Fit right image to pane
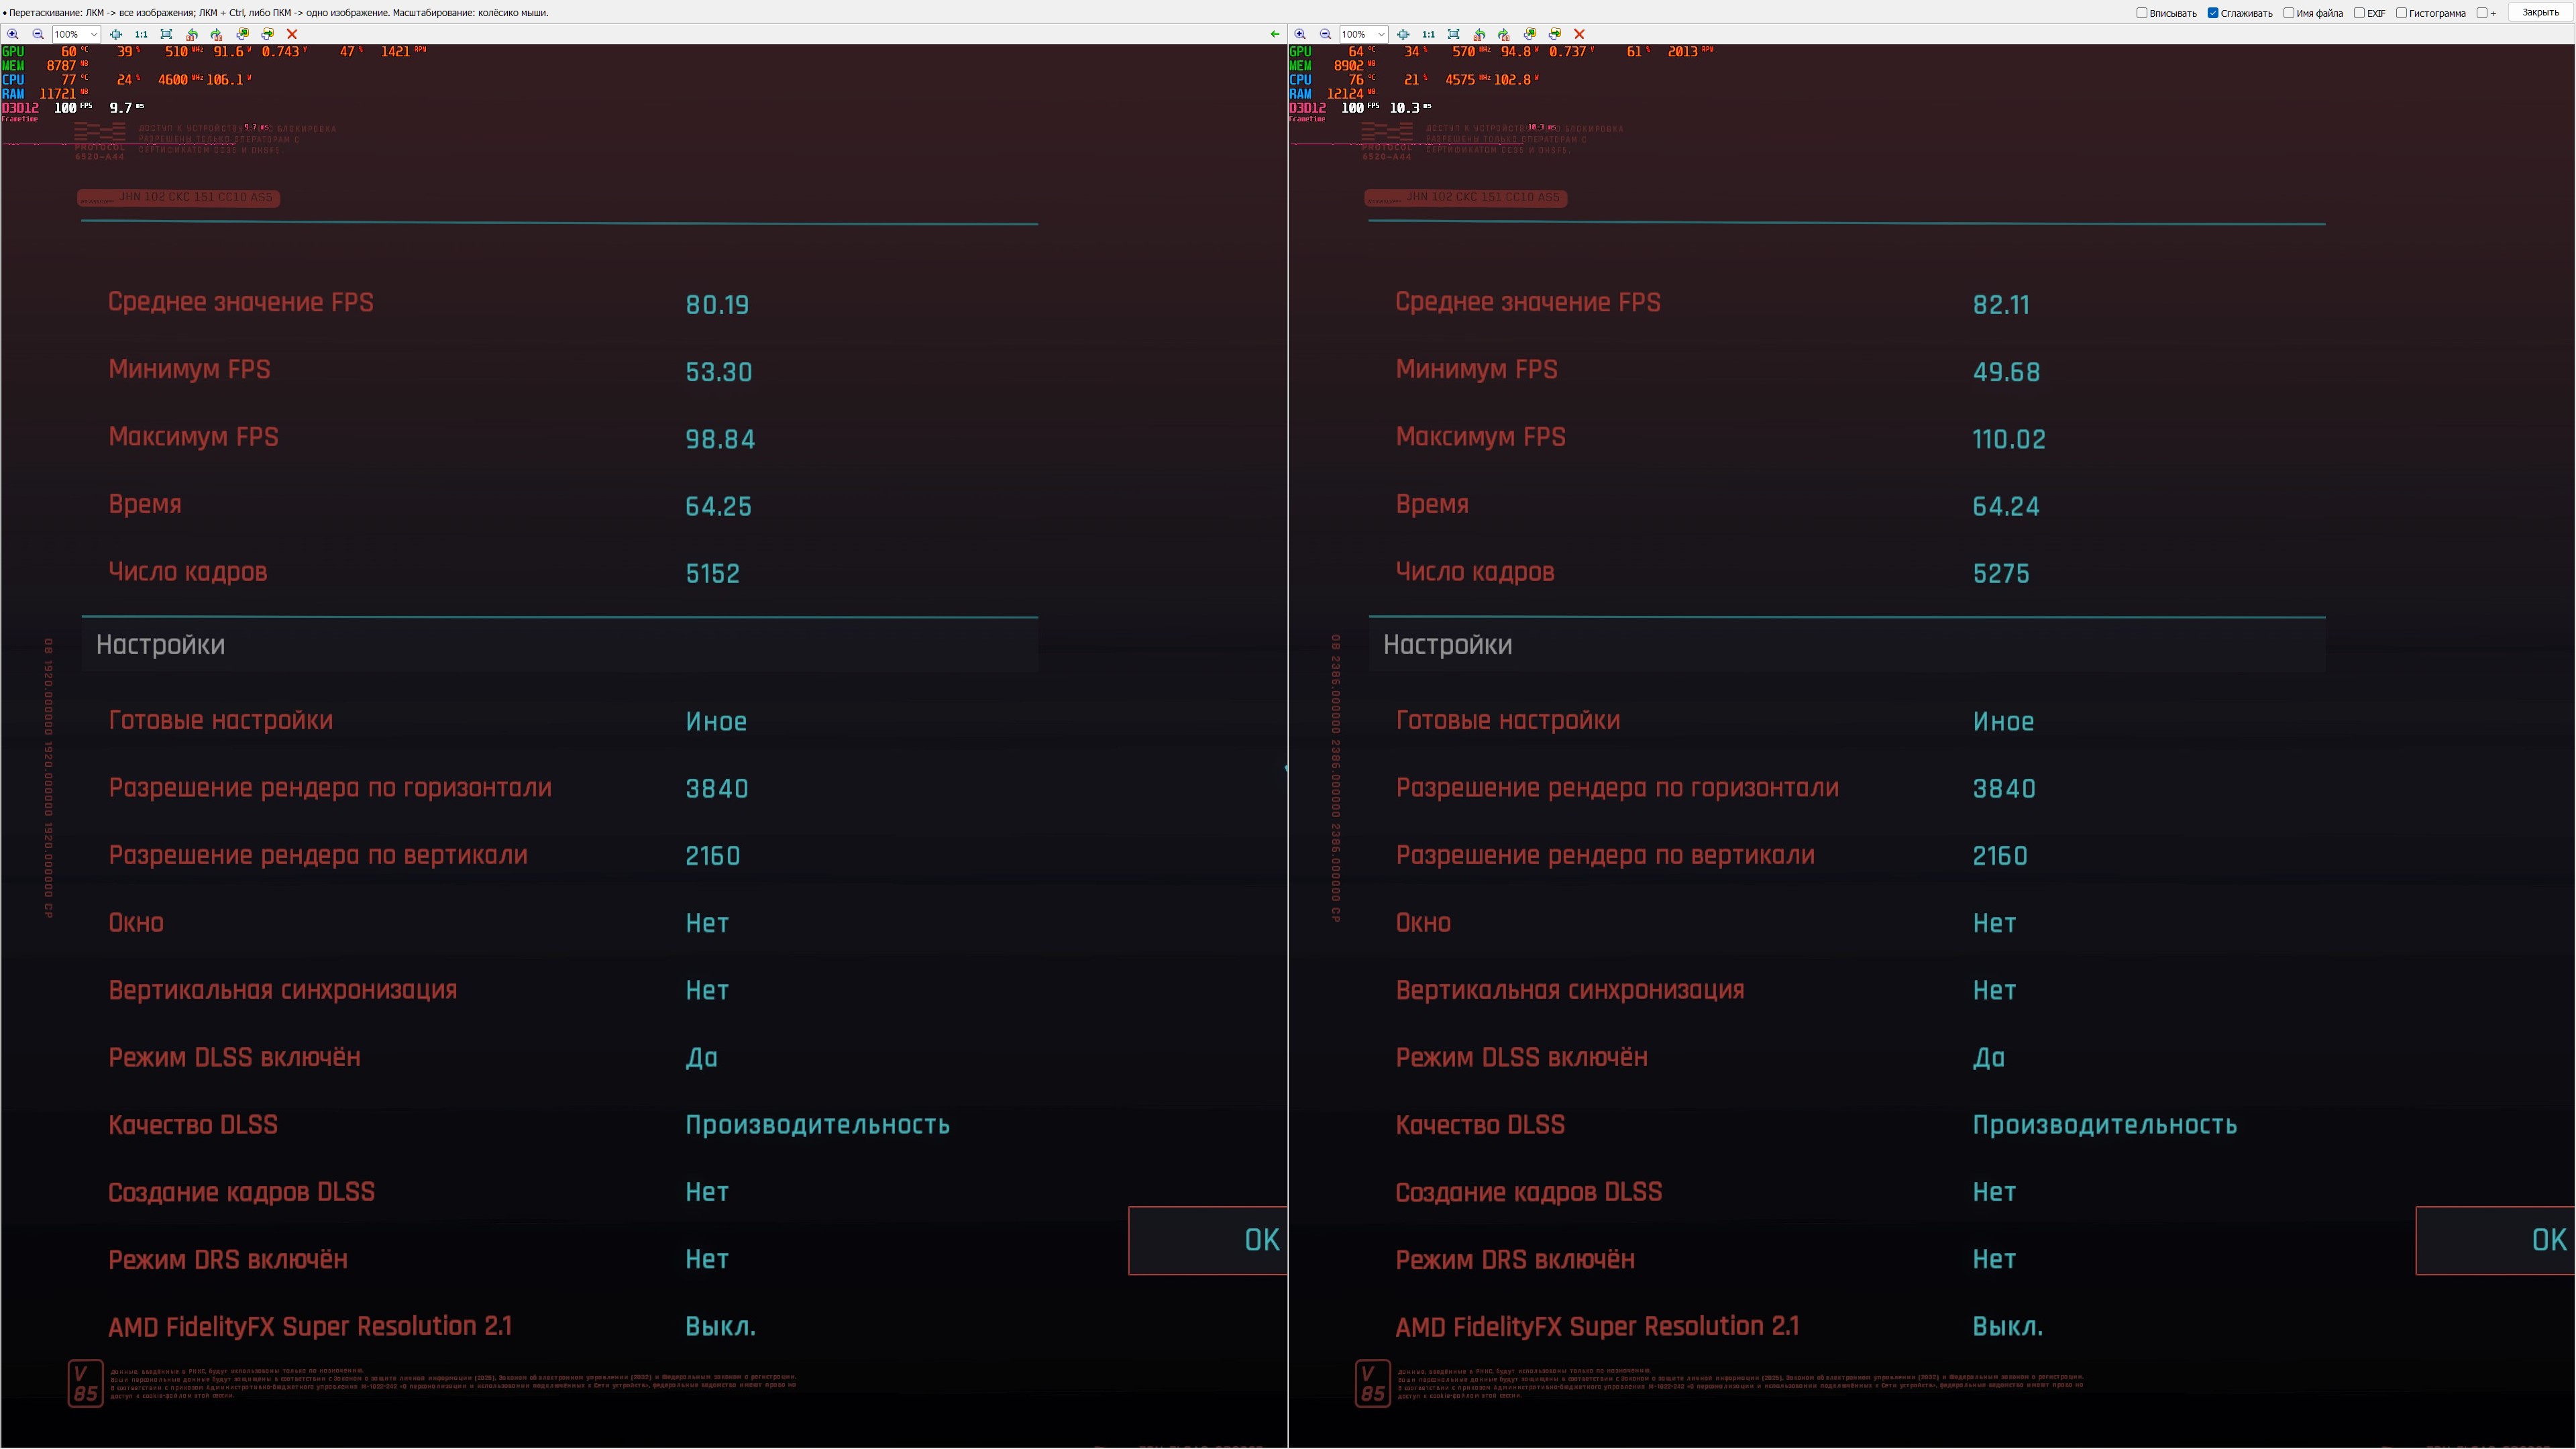Viewport: 2576px width, 1449px height. point(1454,35)
